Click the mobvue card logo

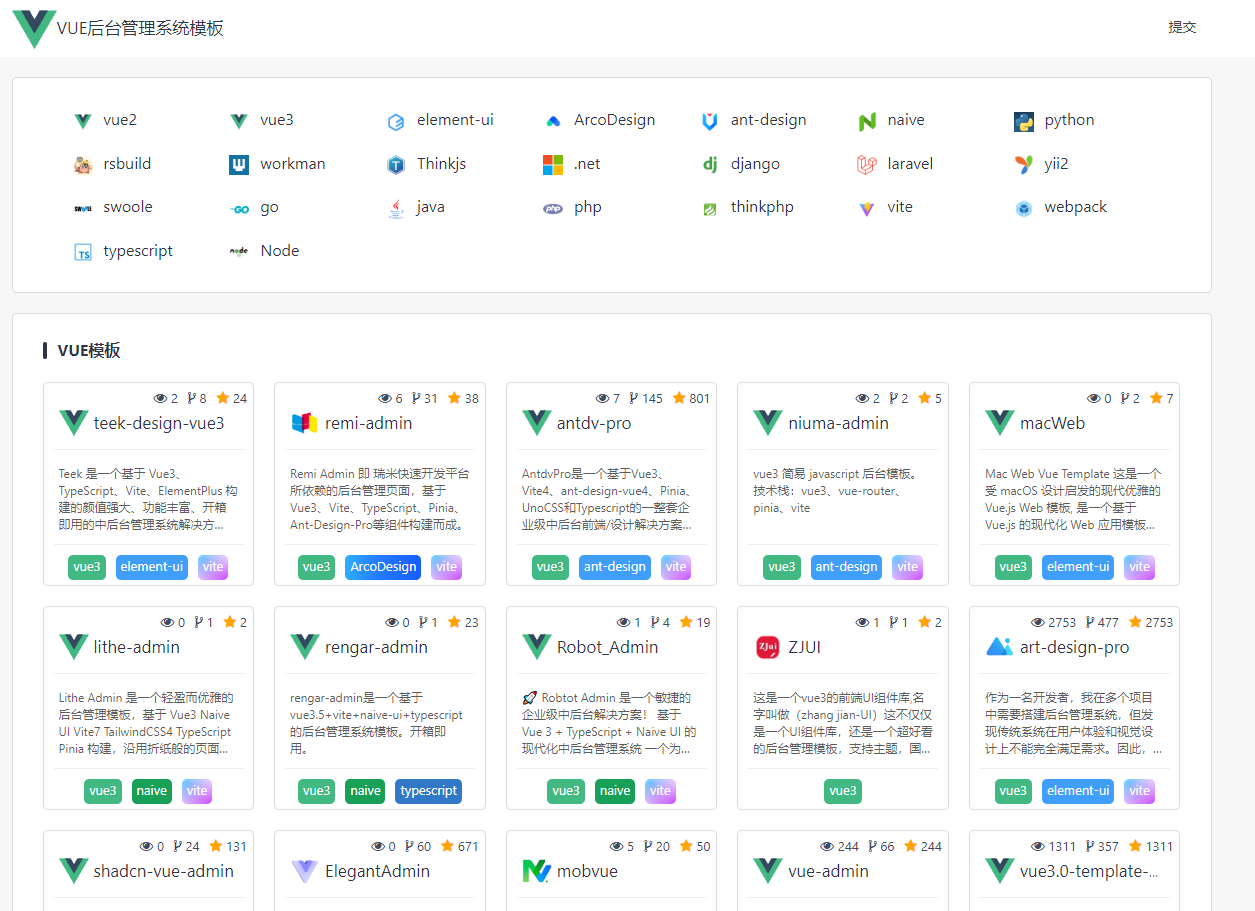pyautogui.click(x=536, y=871)
